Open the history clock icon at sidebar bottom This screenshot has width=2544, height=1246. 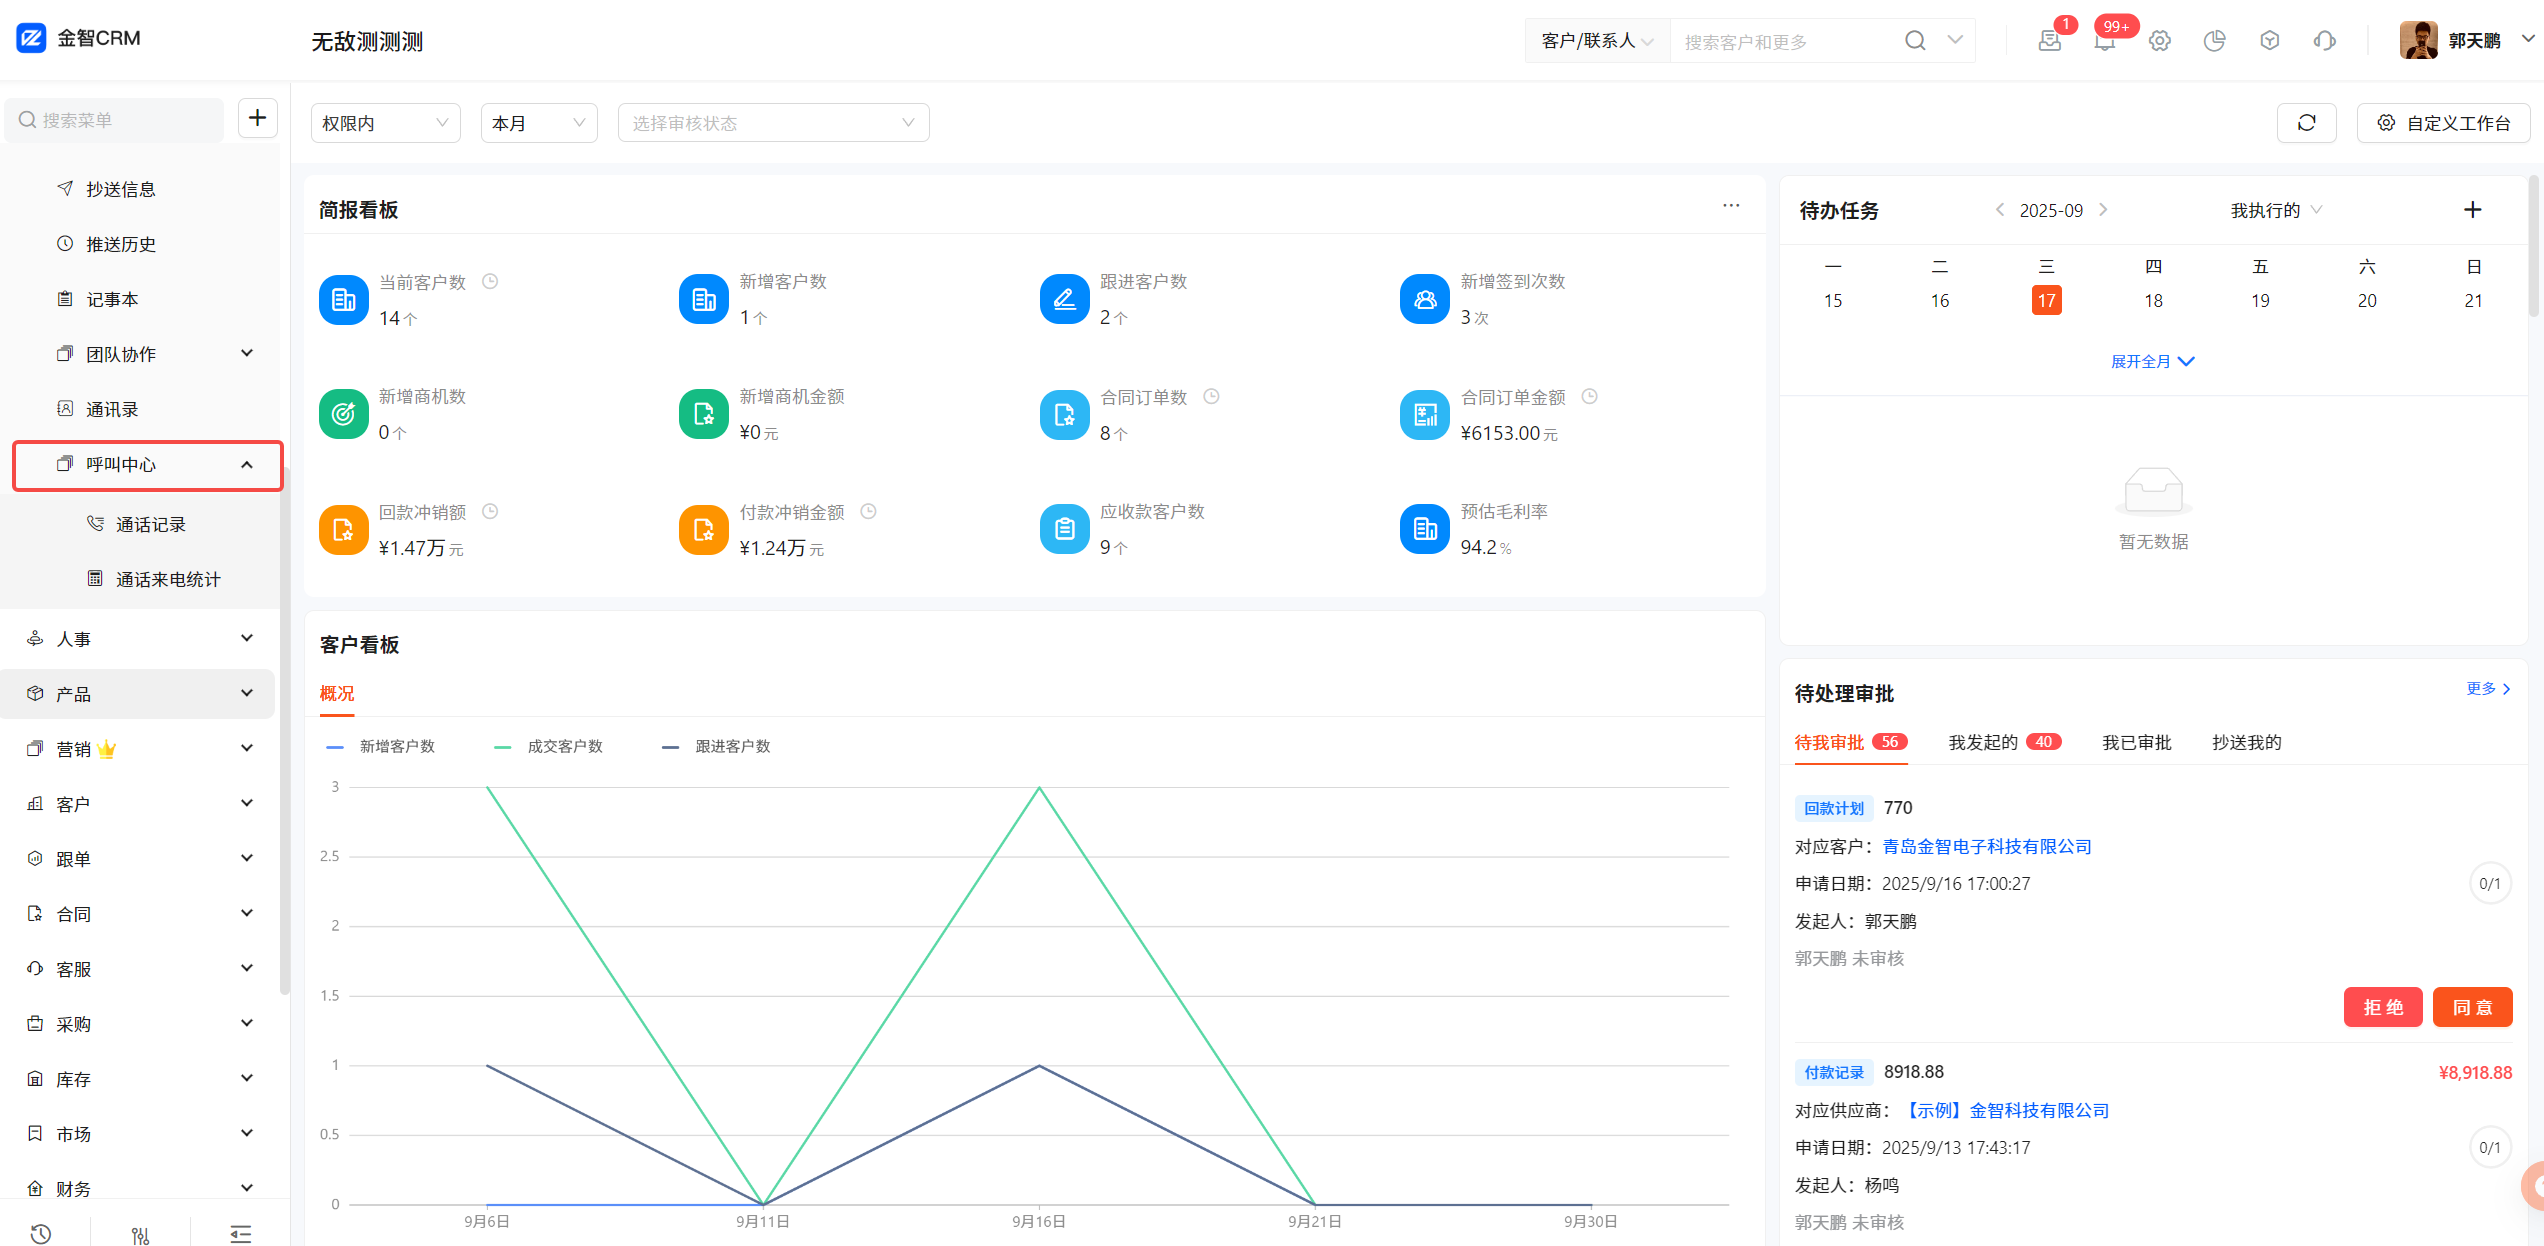(41, 1233)
